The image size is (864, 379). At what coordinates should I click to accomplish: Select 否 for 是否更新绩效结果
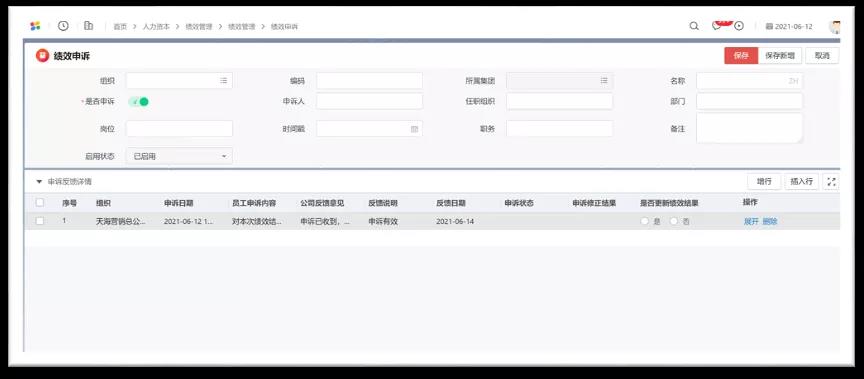coord(674,221)
